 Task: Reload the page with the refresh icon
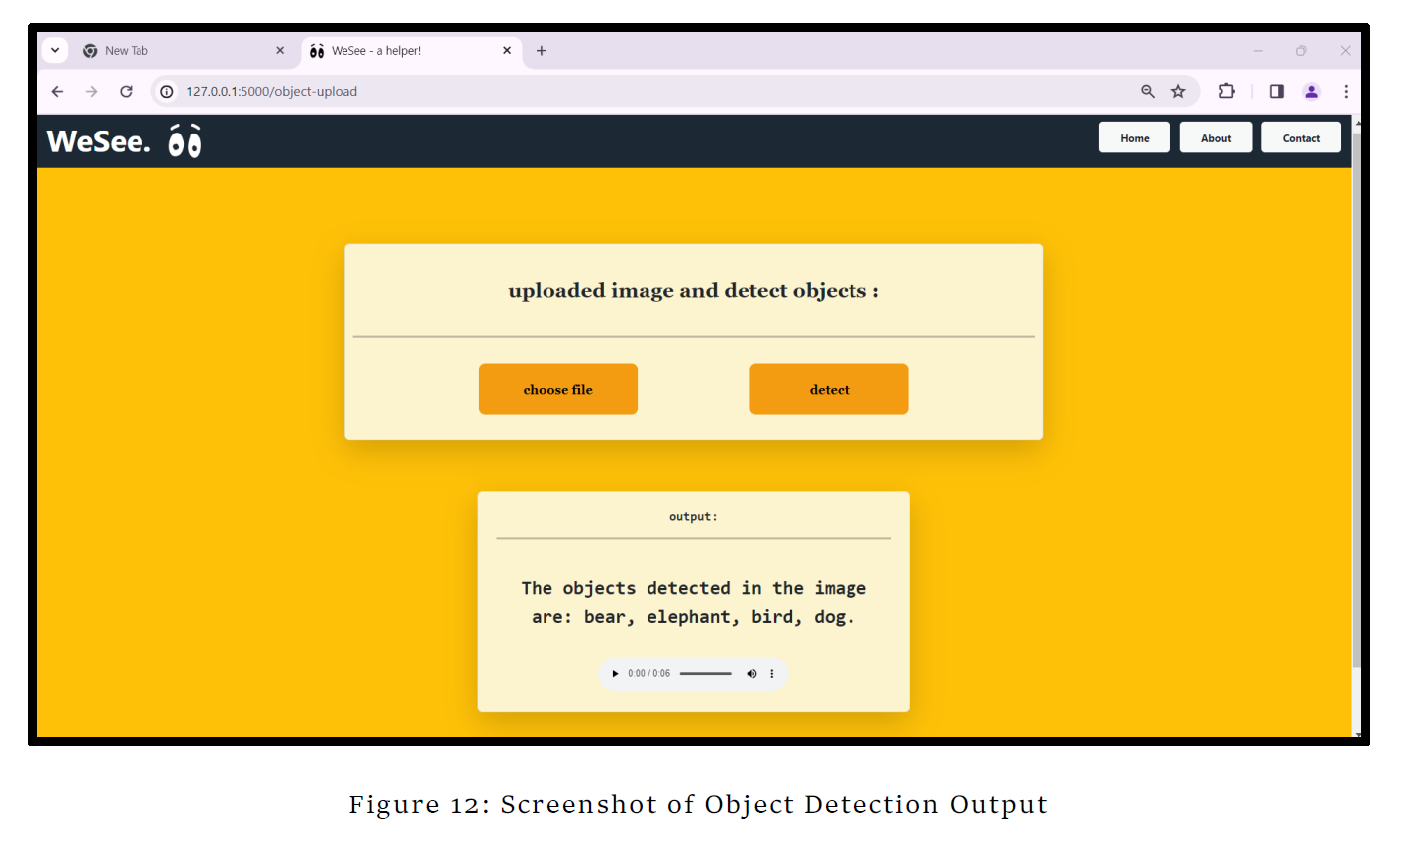click(x=126, y=91)
